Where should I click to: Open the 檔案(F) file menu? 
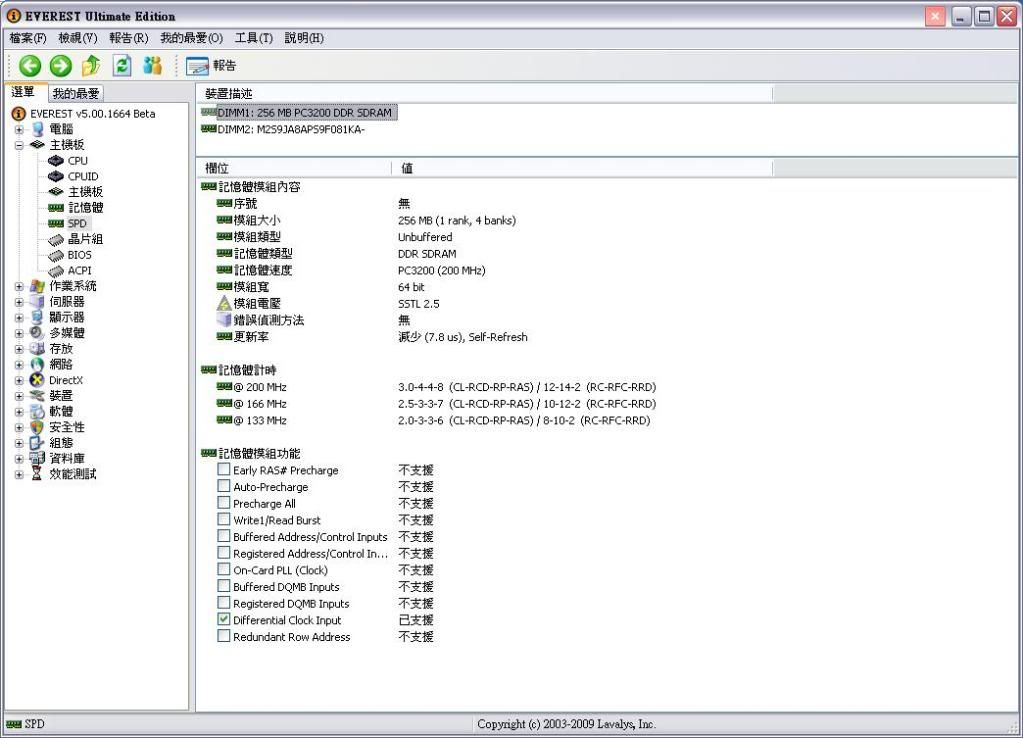click(28, 38)
